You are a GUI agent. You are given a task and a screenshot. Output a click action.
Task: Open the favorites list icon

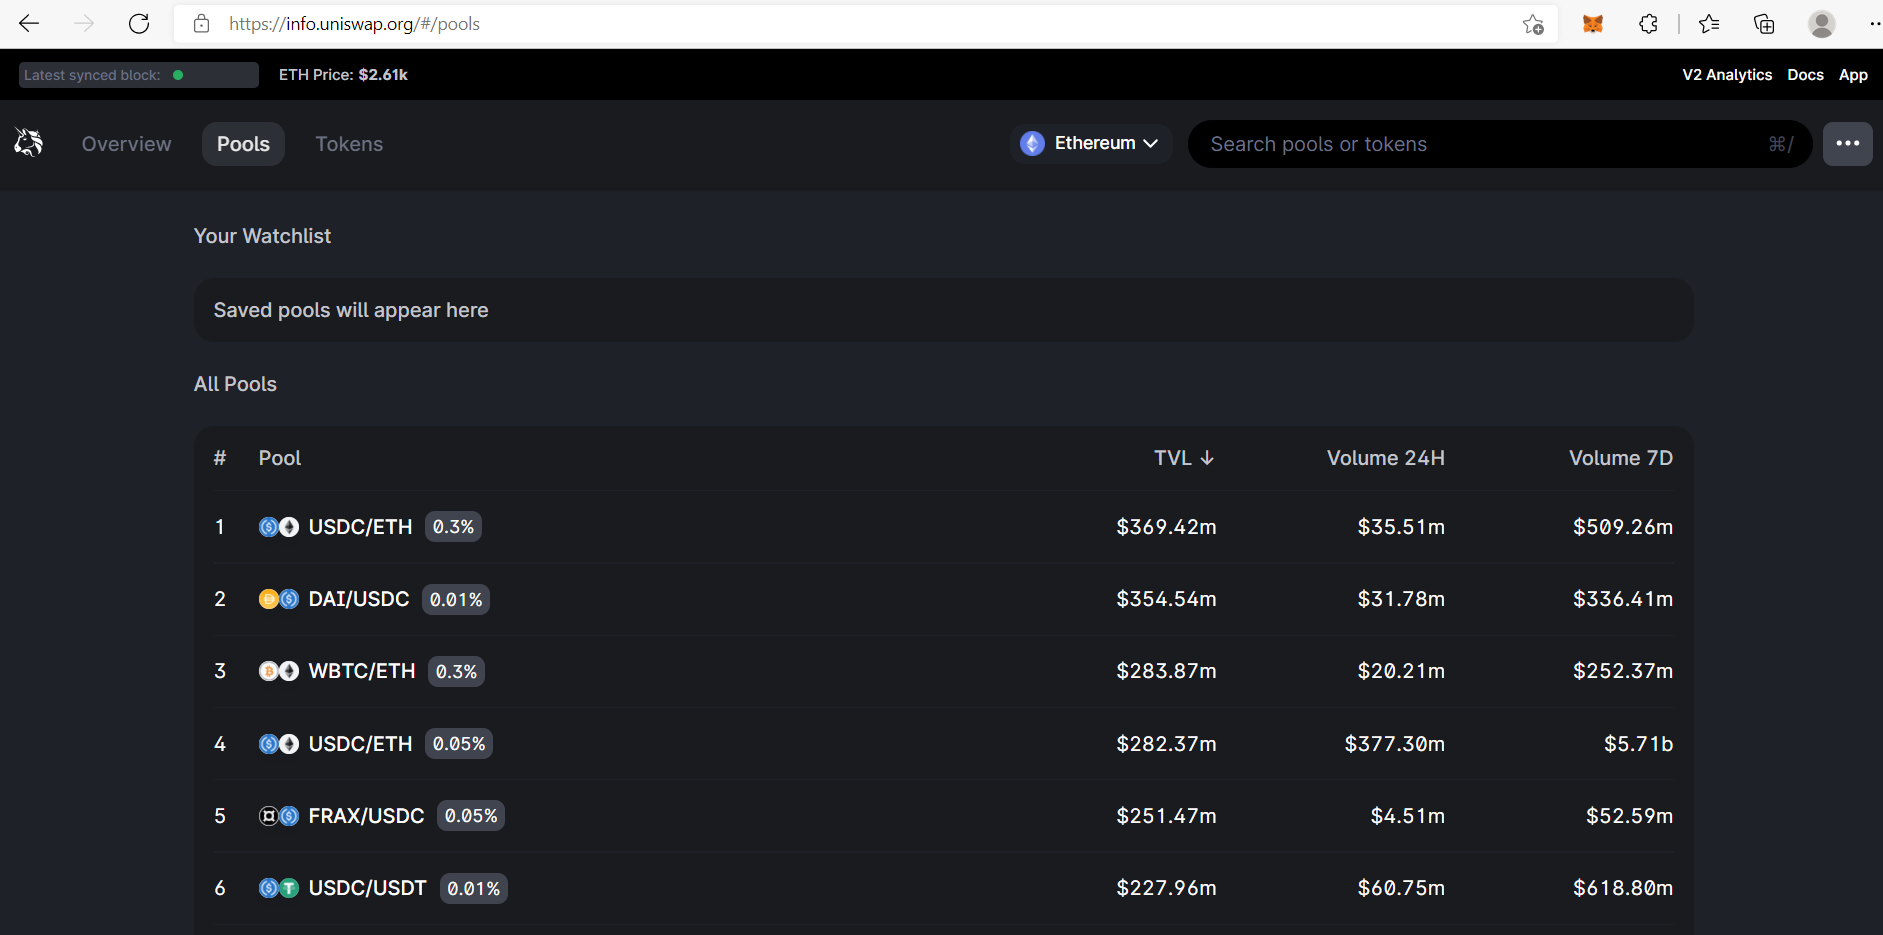tap(1709, 24)
